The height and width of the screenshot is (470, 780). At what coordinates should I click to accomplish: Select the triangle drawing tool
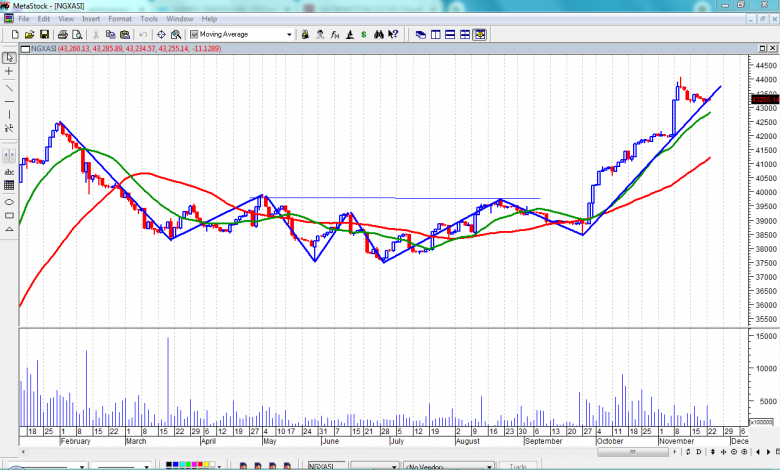click(x=9, y=229)
